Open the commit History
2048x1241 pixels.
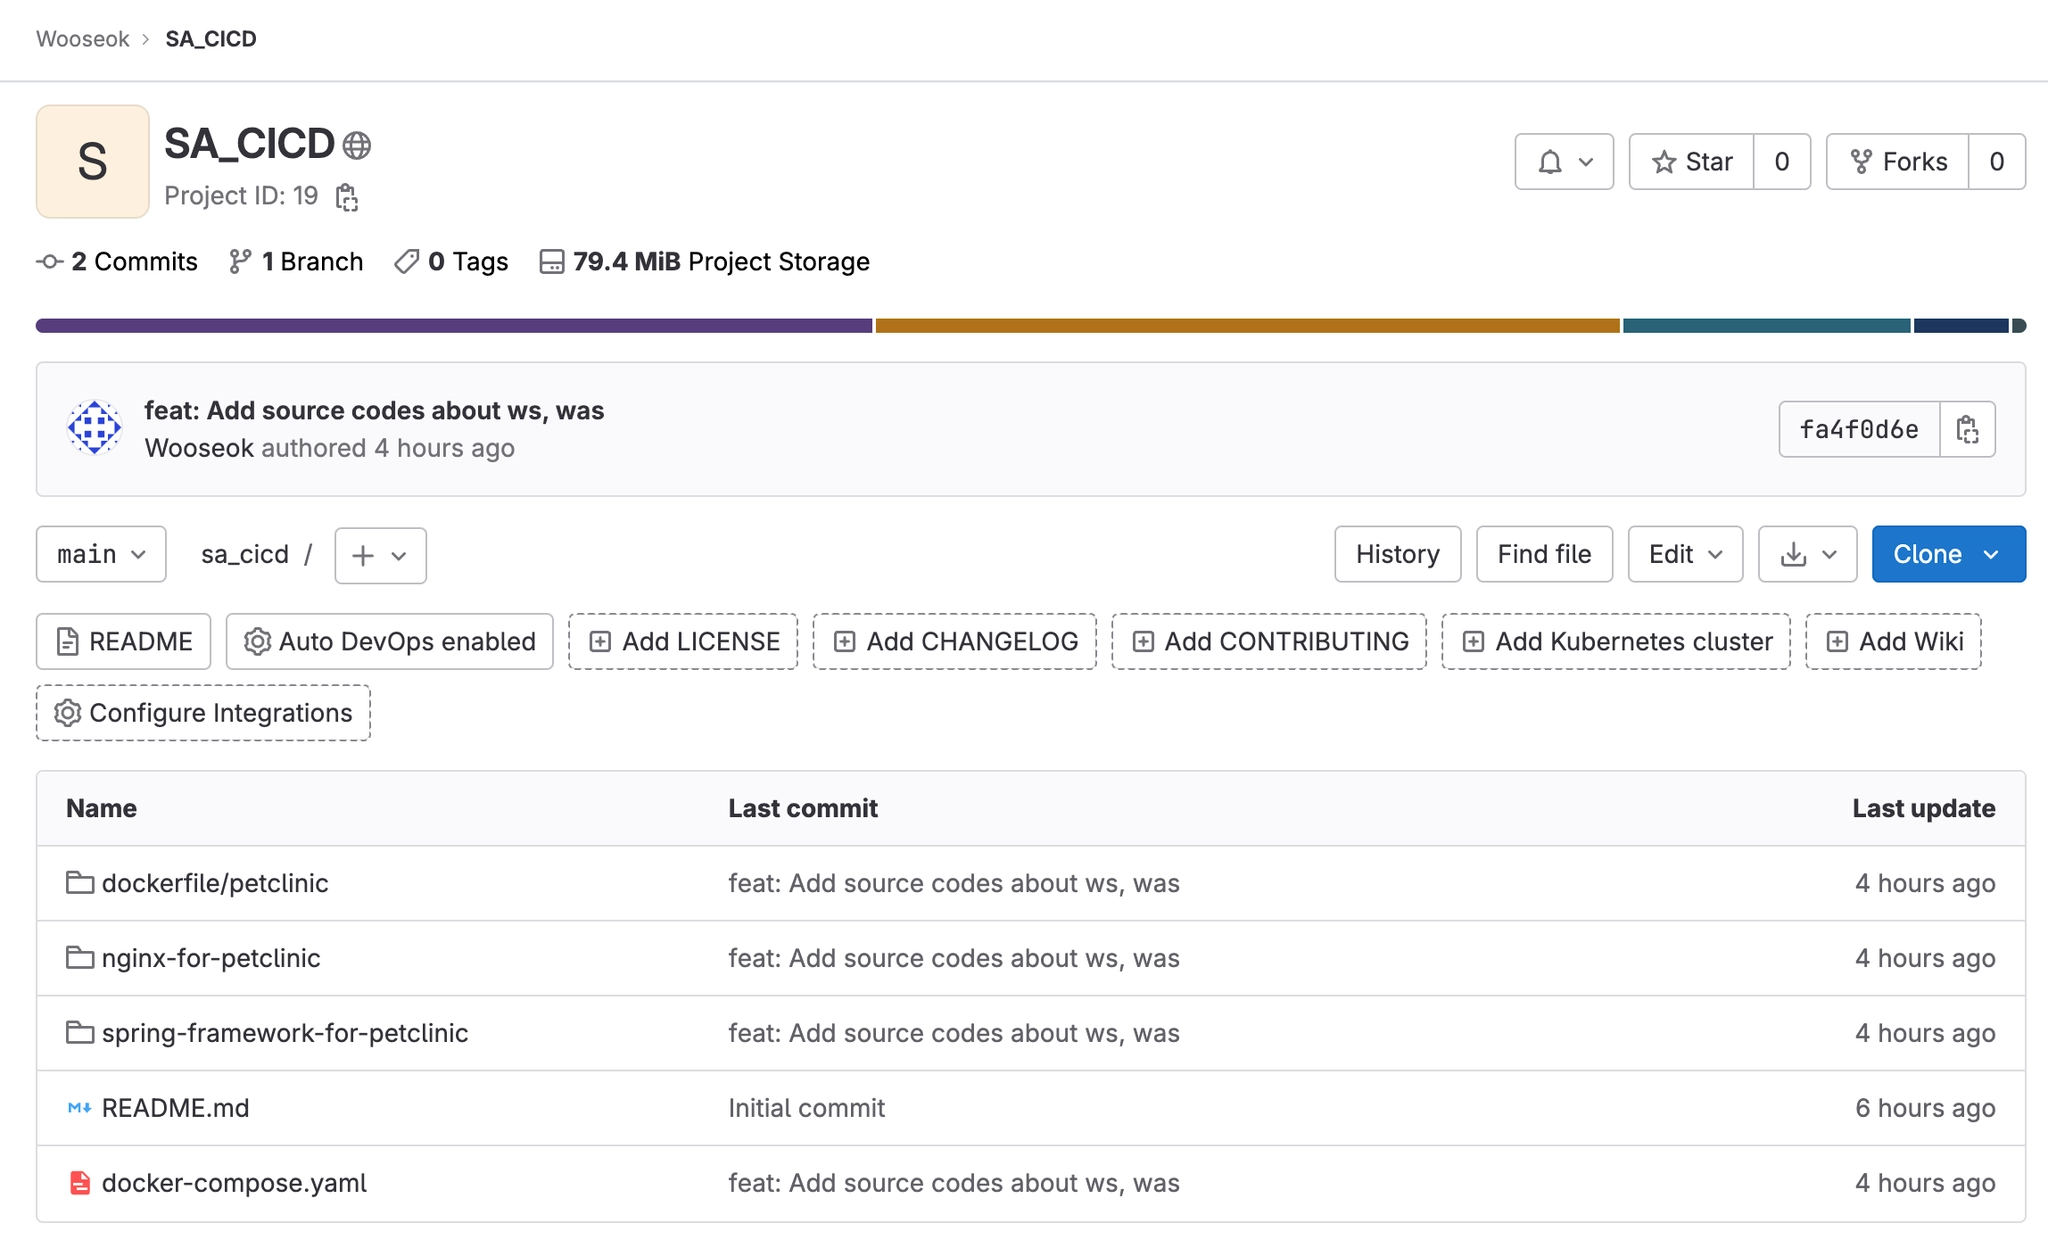click(x=1397, y=554)
